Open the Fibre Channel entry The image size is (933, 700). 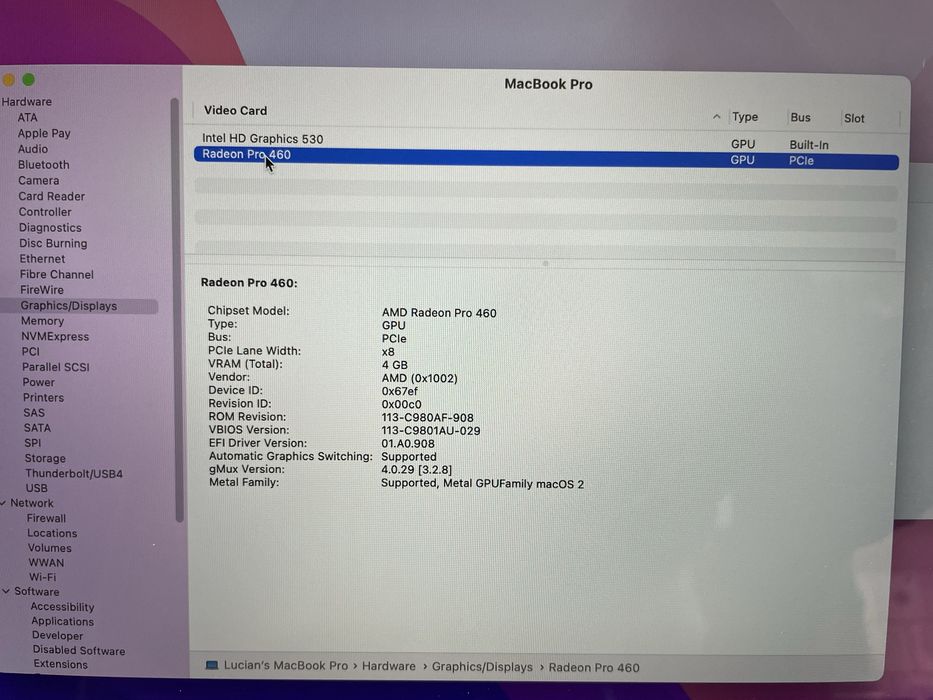point(57,274)
